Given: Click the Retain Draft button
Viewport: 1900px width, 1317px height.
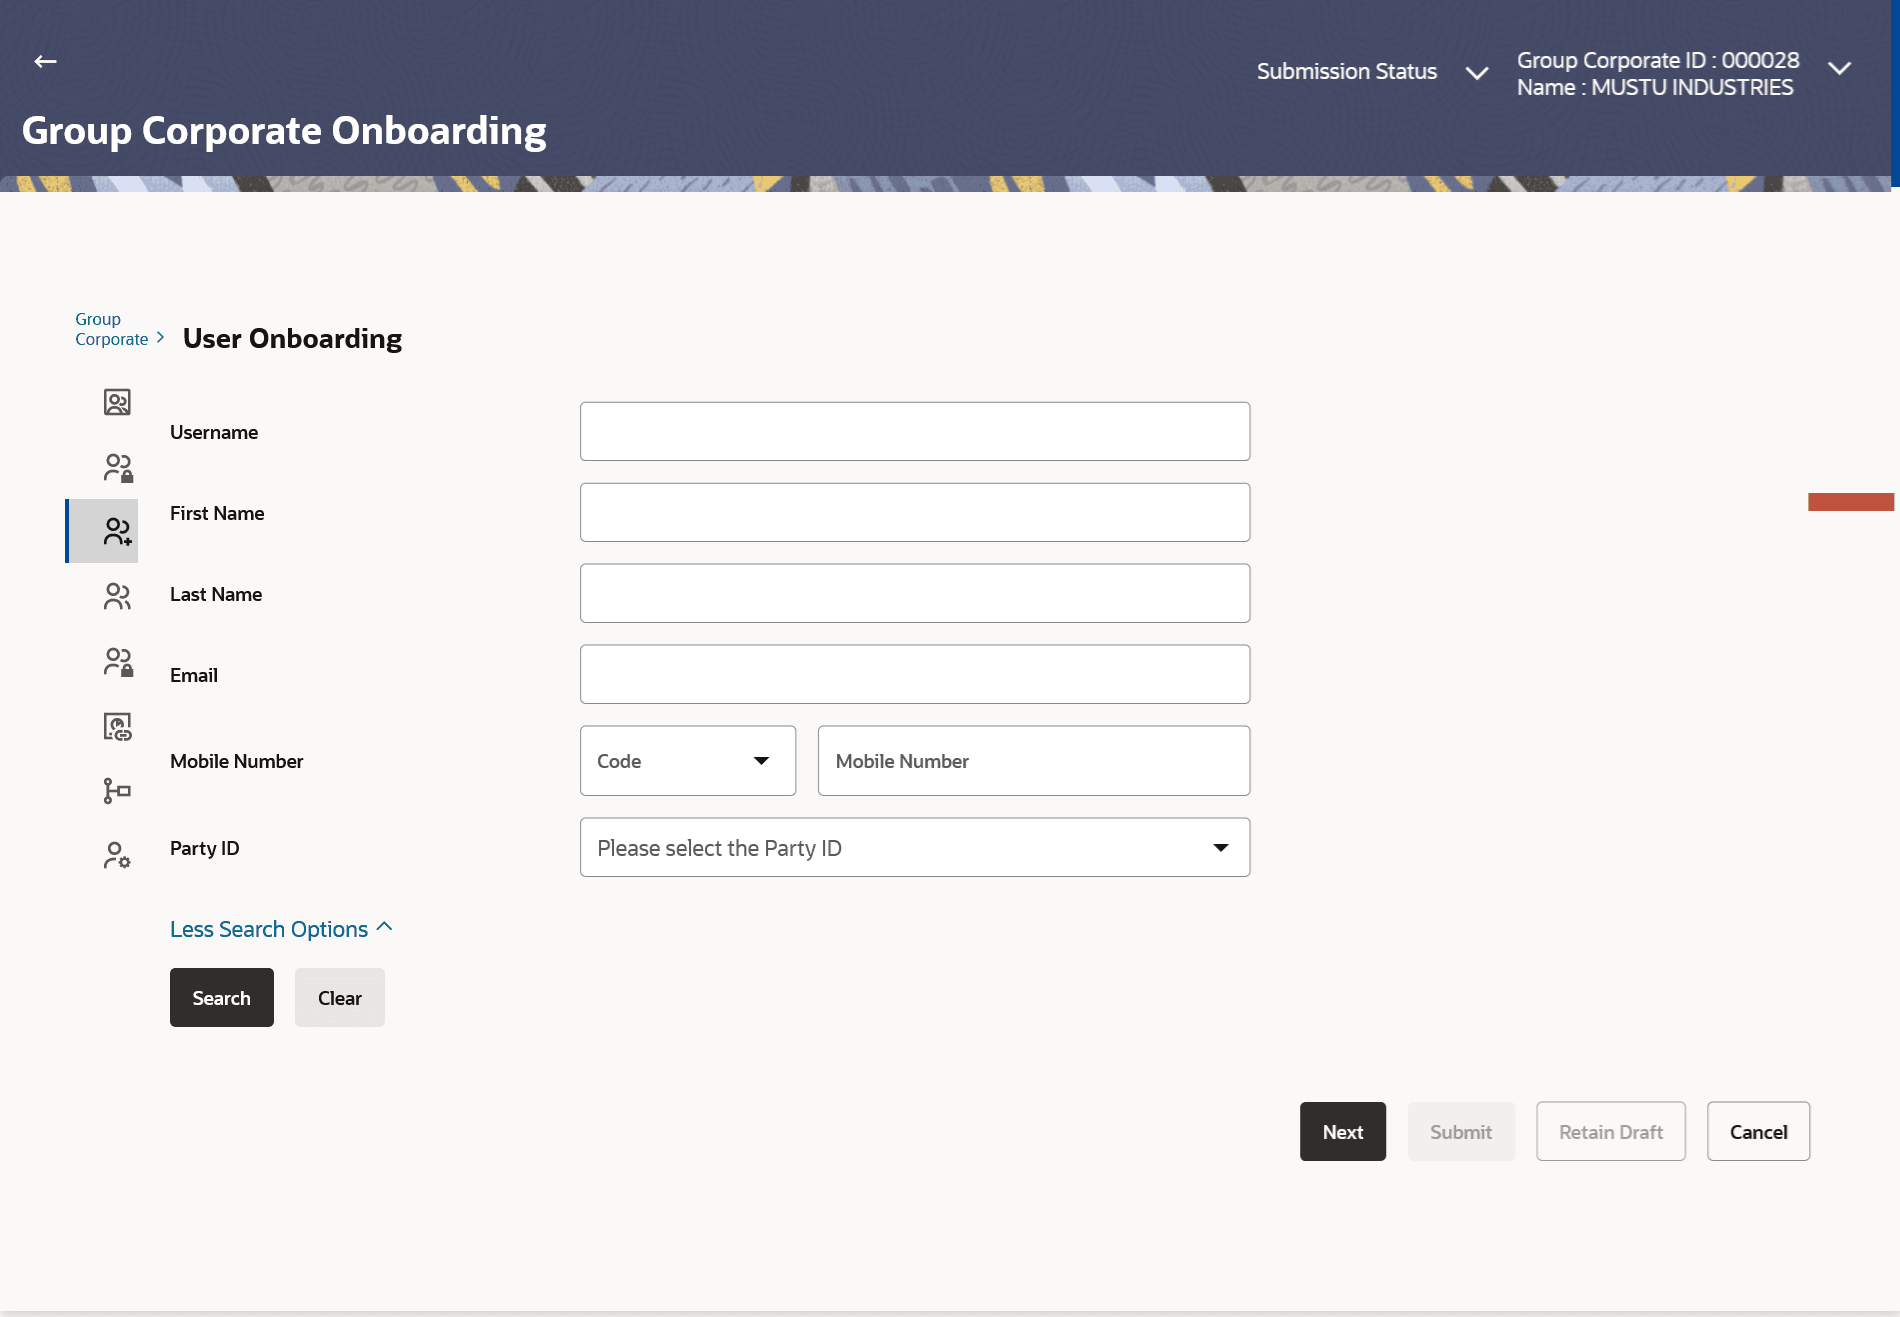Looking at the screenshot, I should pyautogui.click(x=1611, y=1132).
